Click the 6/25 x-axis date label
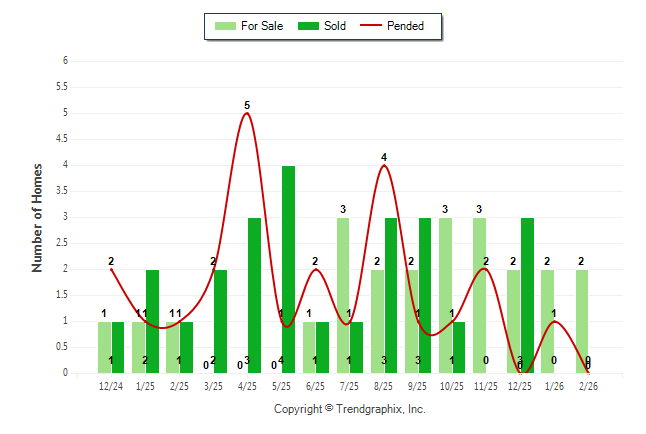This screenshot has width=646, height=434. click(x=316, y=385)
